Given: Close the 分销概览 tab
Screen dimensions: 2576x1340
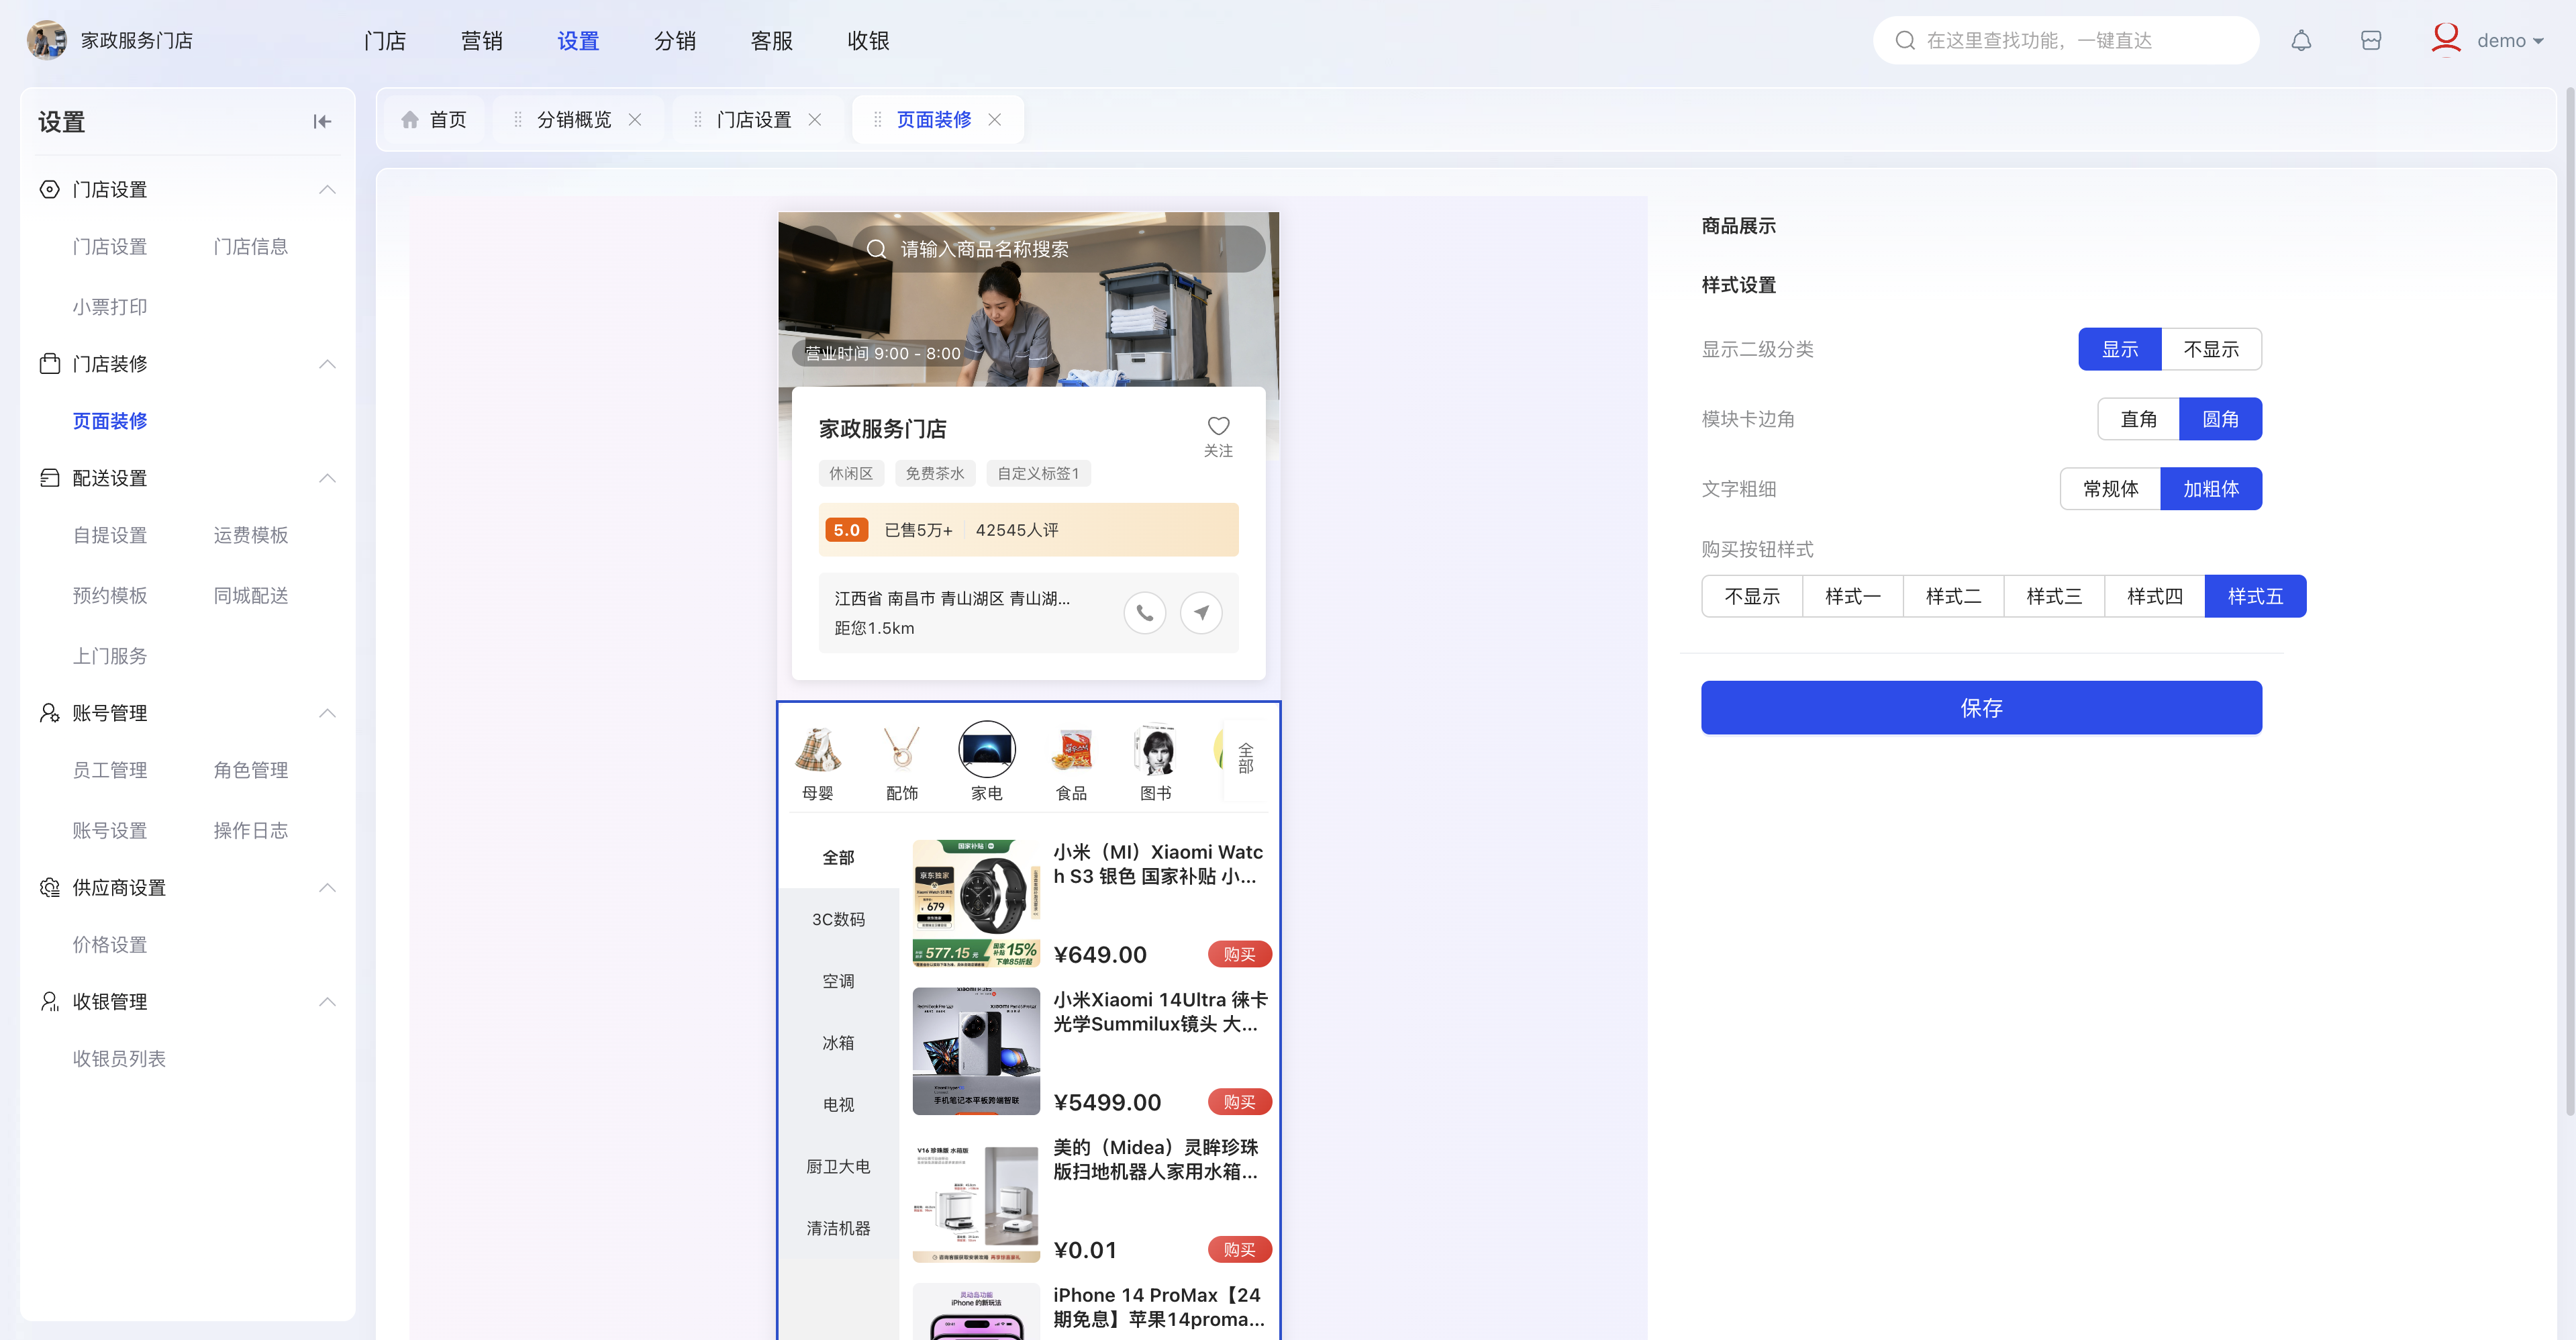Looking at the screenshot, I should tap(635, 120).
